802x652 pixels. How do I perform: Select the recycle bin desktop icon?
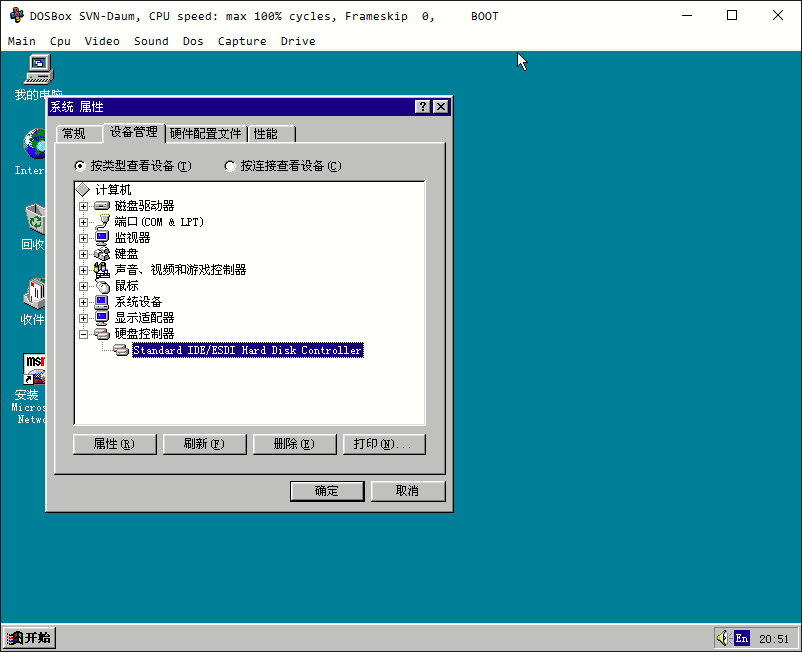point(35,219)
